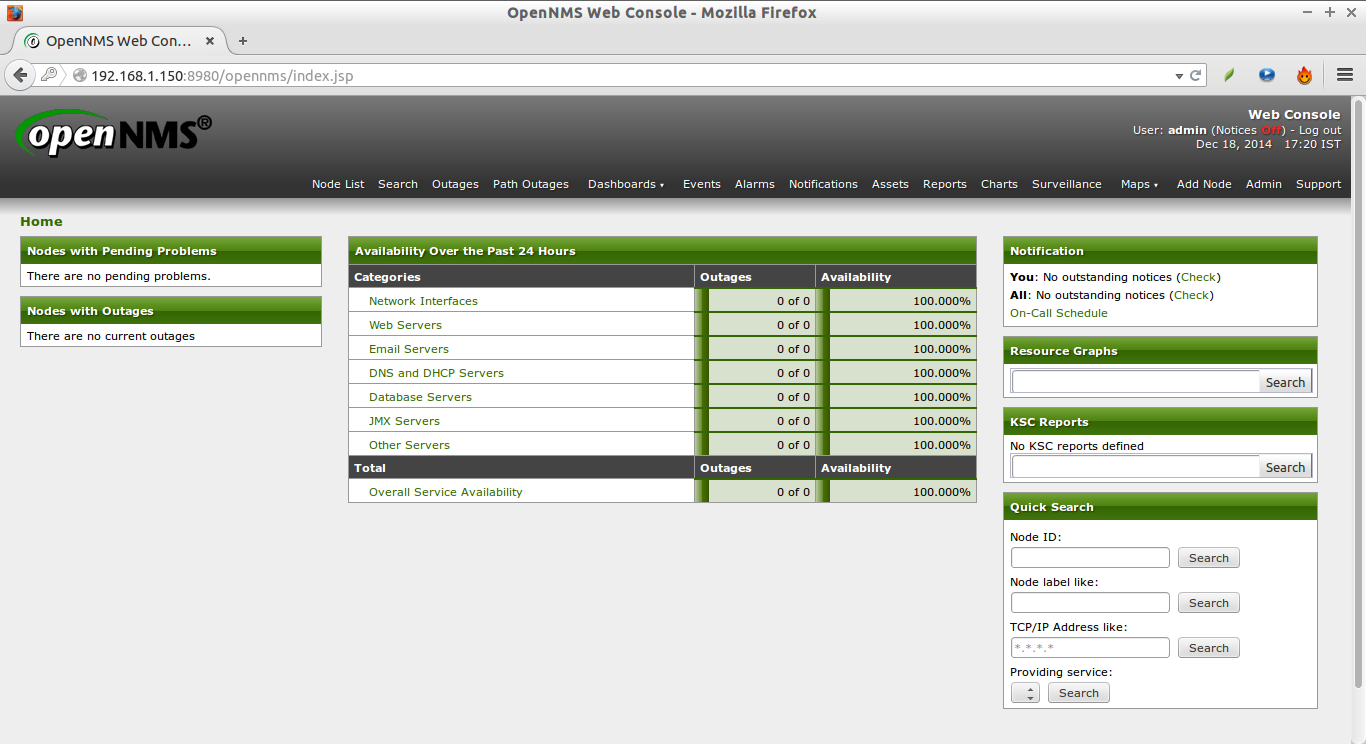1366x744 pixels.
Task: Open a new browser tab
Action: click(242, 41)
